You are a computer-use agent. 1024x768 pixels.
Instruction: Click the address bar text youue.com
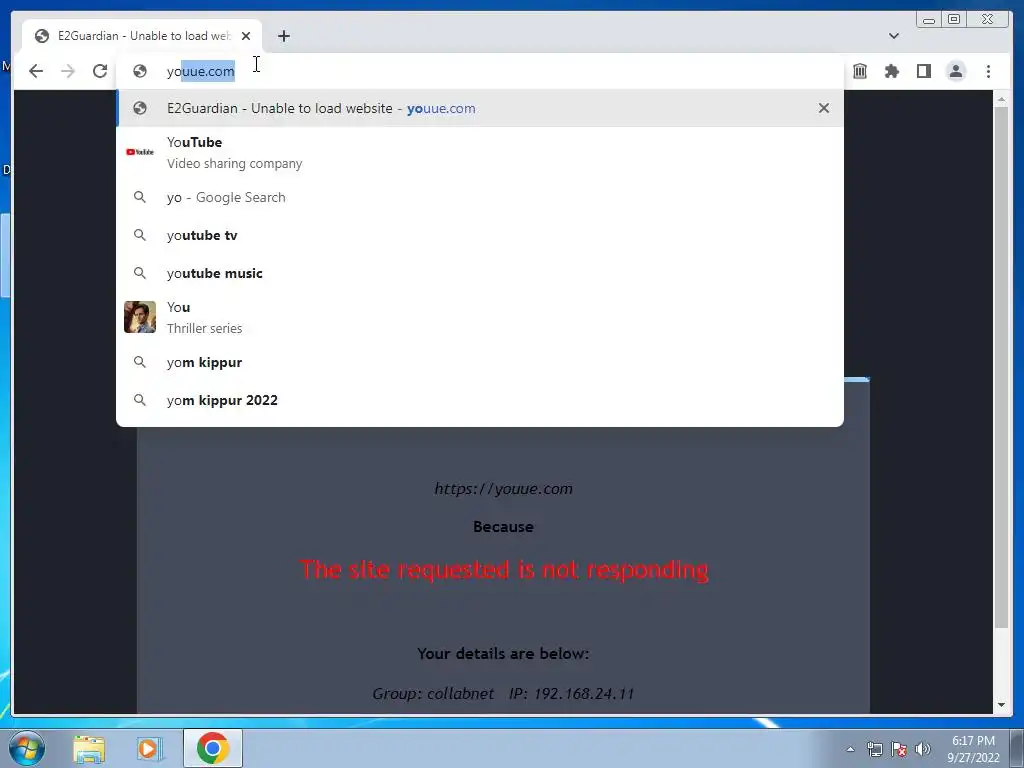pos(200,71)
